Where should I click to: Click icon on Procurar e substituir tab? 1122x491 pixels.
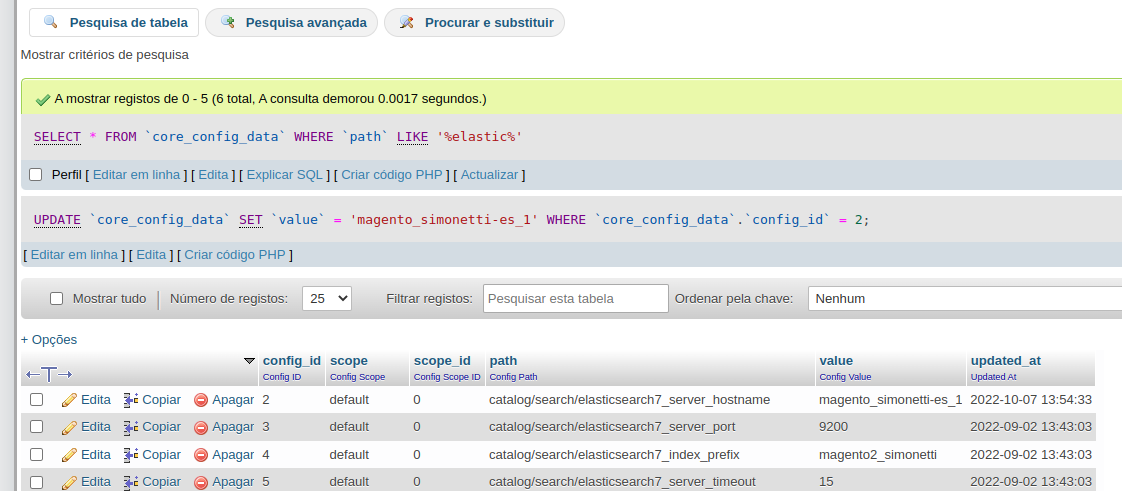(x=406, y=21)
